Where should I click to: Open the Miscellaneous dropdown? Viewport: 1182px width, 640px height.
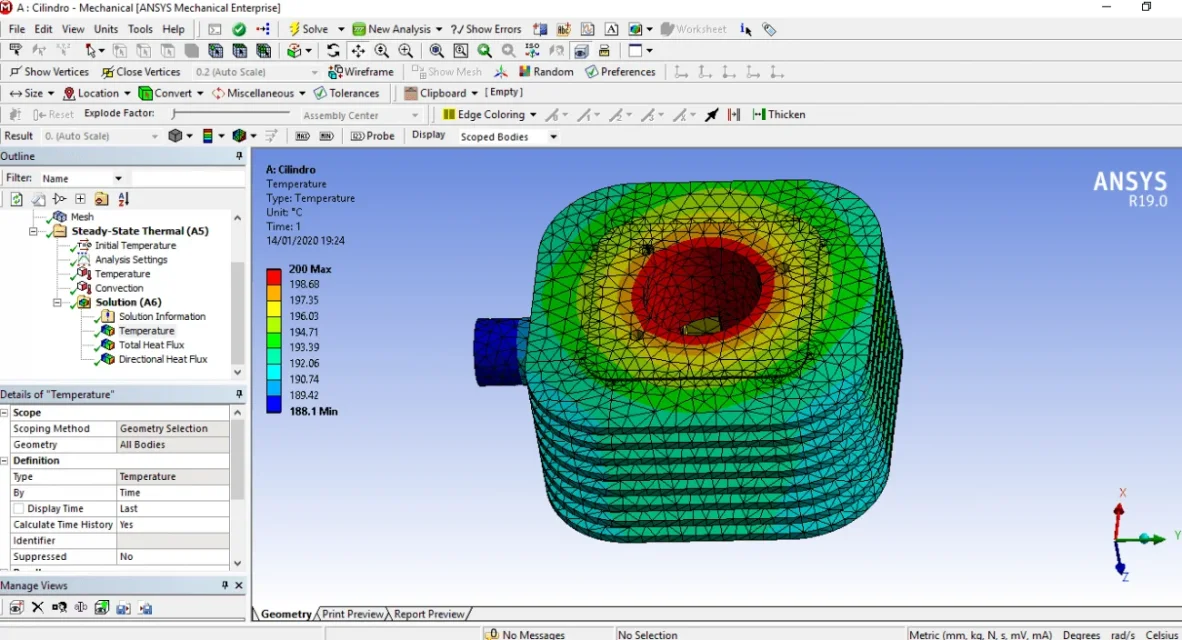click(259, 93)
